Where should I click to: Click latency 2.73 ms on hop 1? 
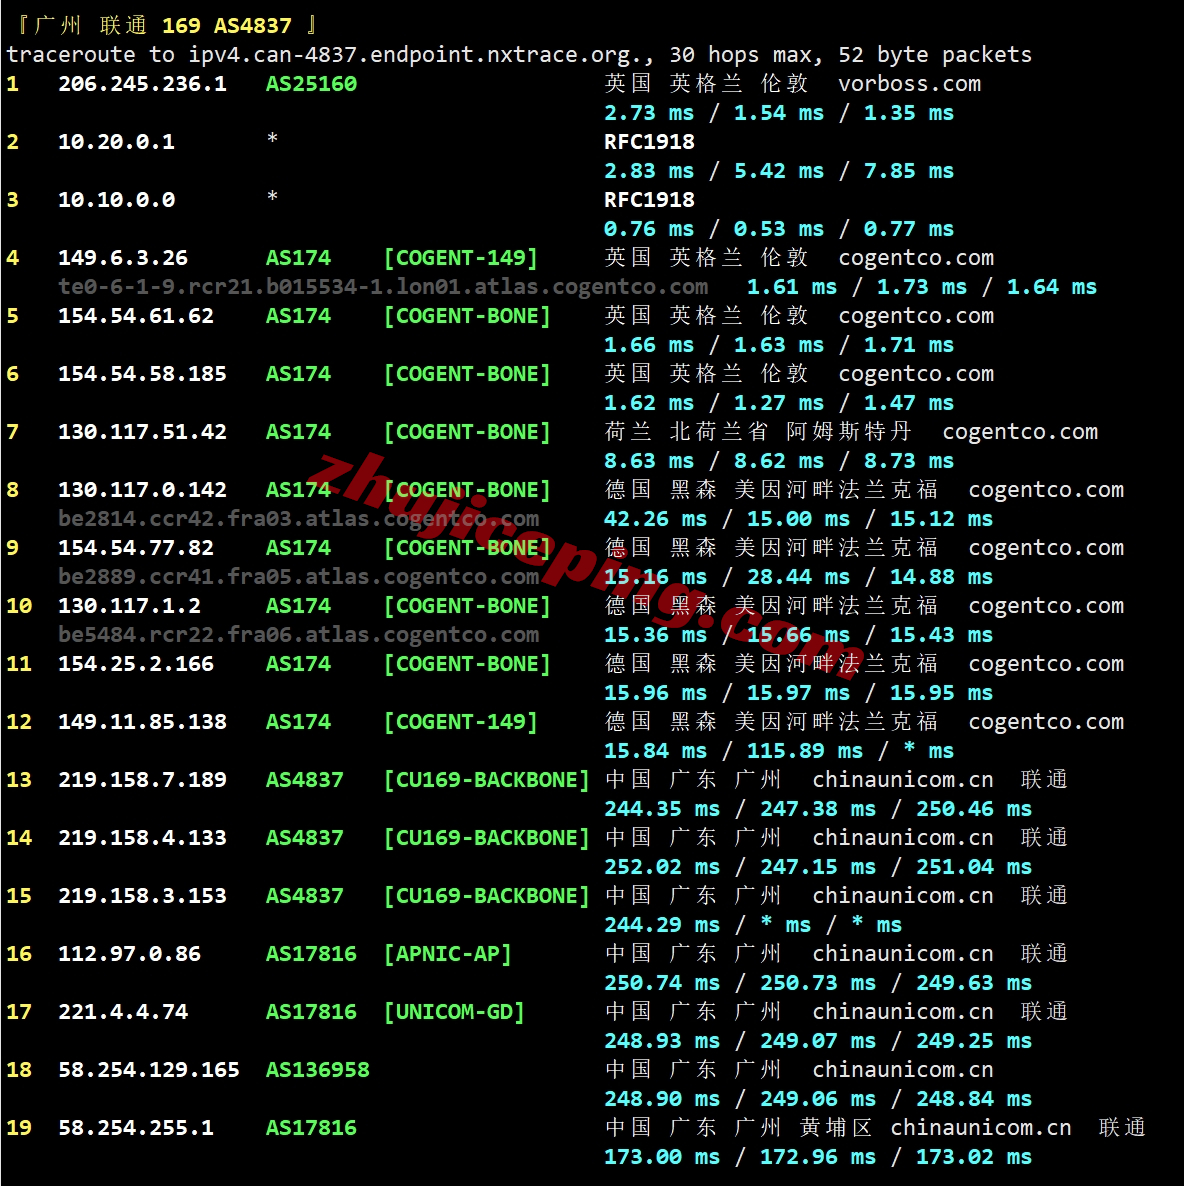tap(648, 113)
